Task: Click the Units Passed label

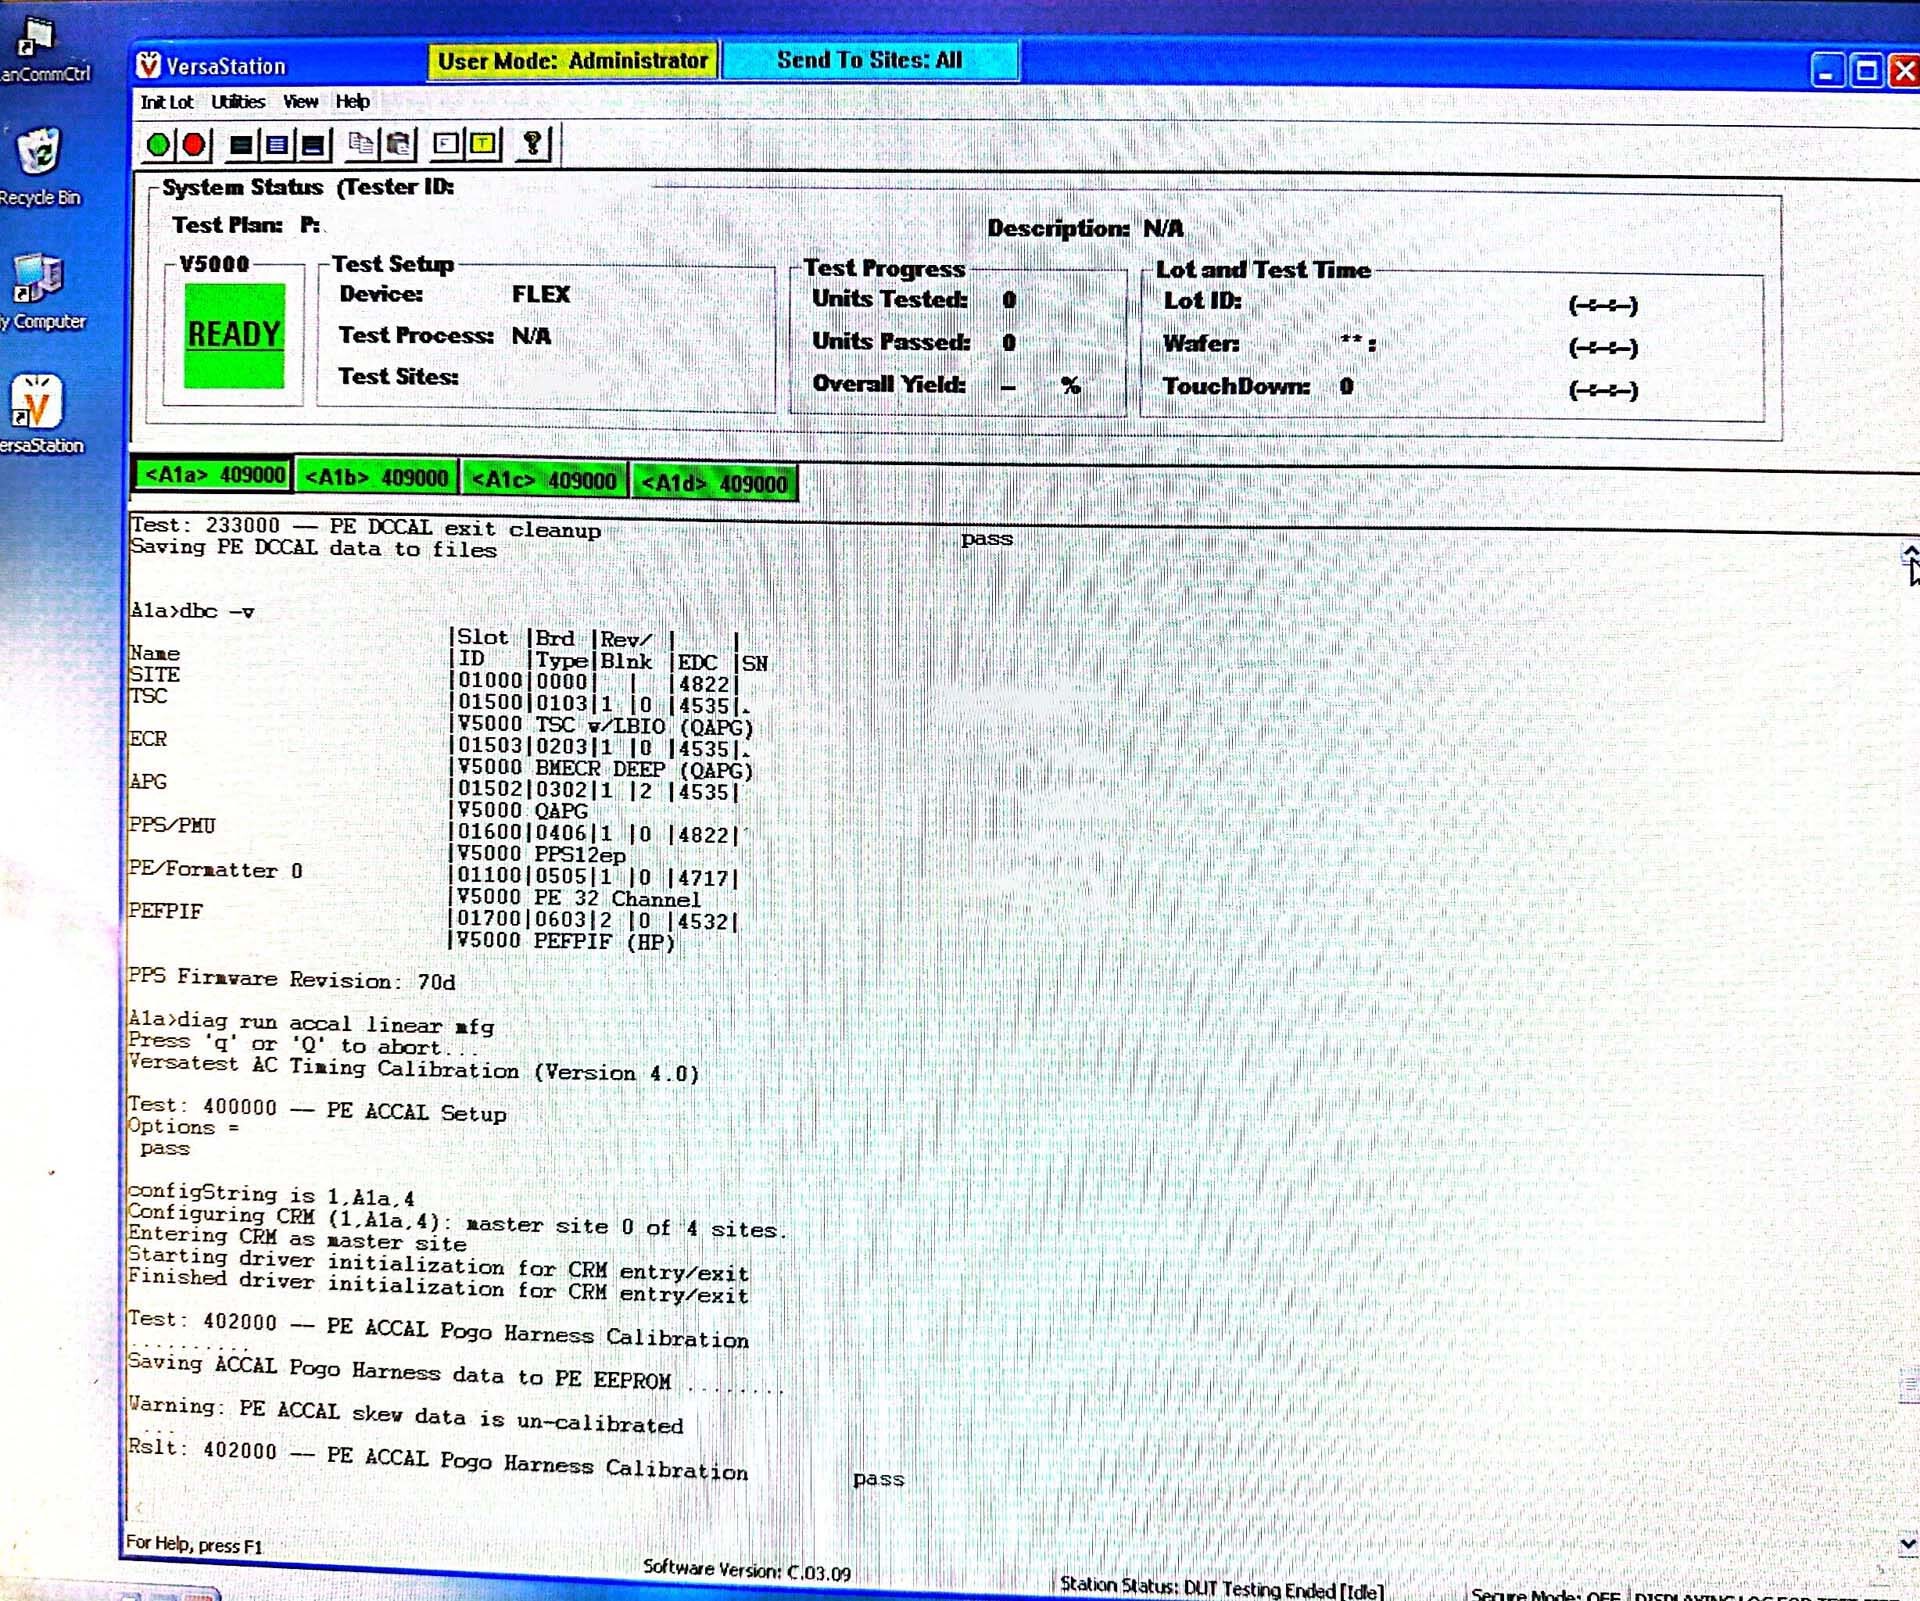Action: tap(891, 341)
